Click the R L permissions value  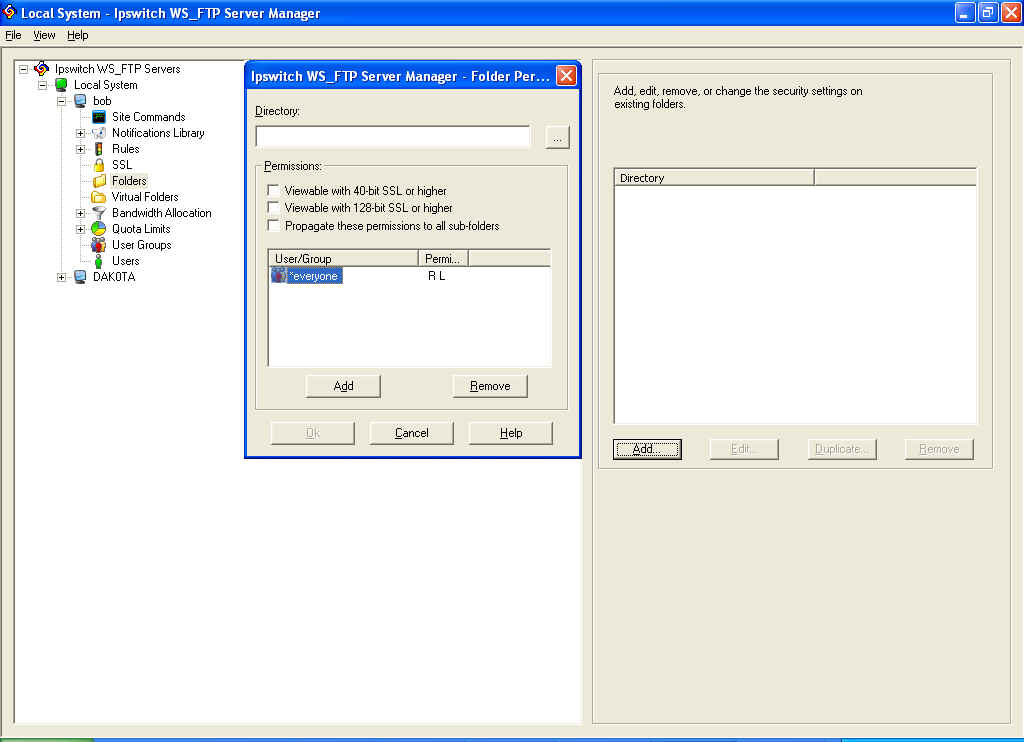pos(436,276)
